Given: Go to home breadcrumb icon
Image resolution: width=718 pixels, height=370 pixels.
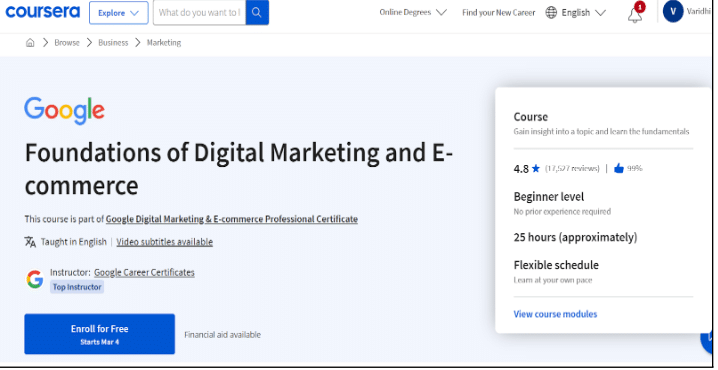Looking at the screenshot, I should coord(30,43).
